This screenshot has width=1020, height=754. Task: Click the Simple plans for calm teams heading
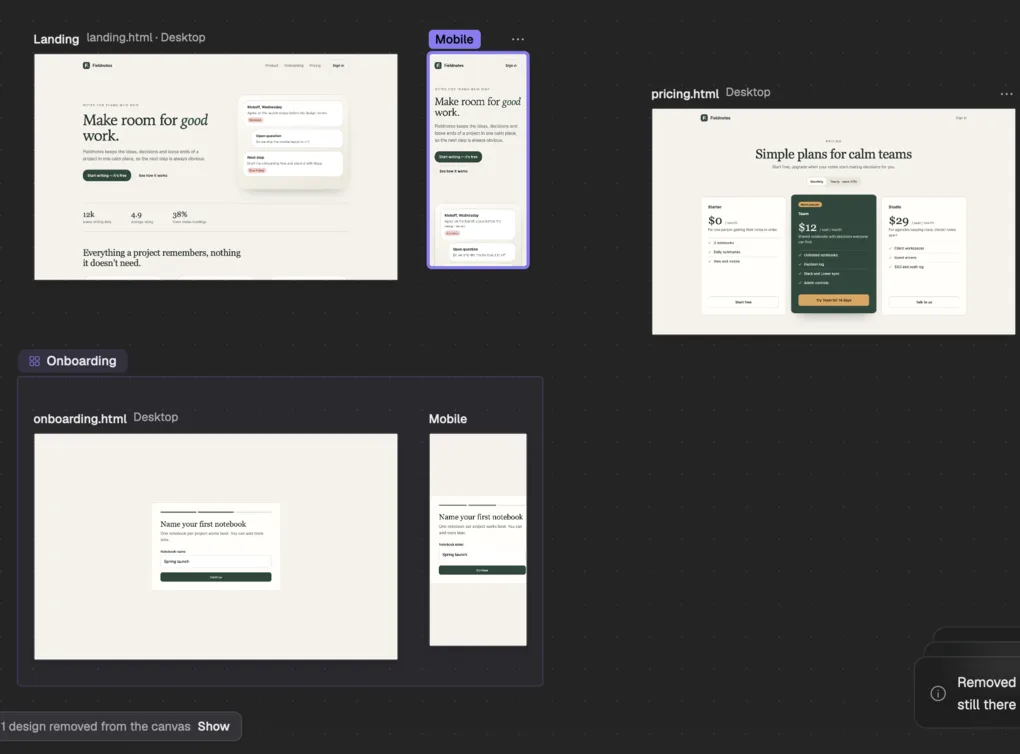[x=833, y=154]
